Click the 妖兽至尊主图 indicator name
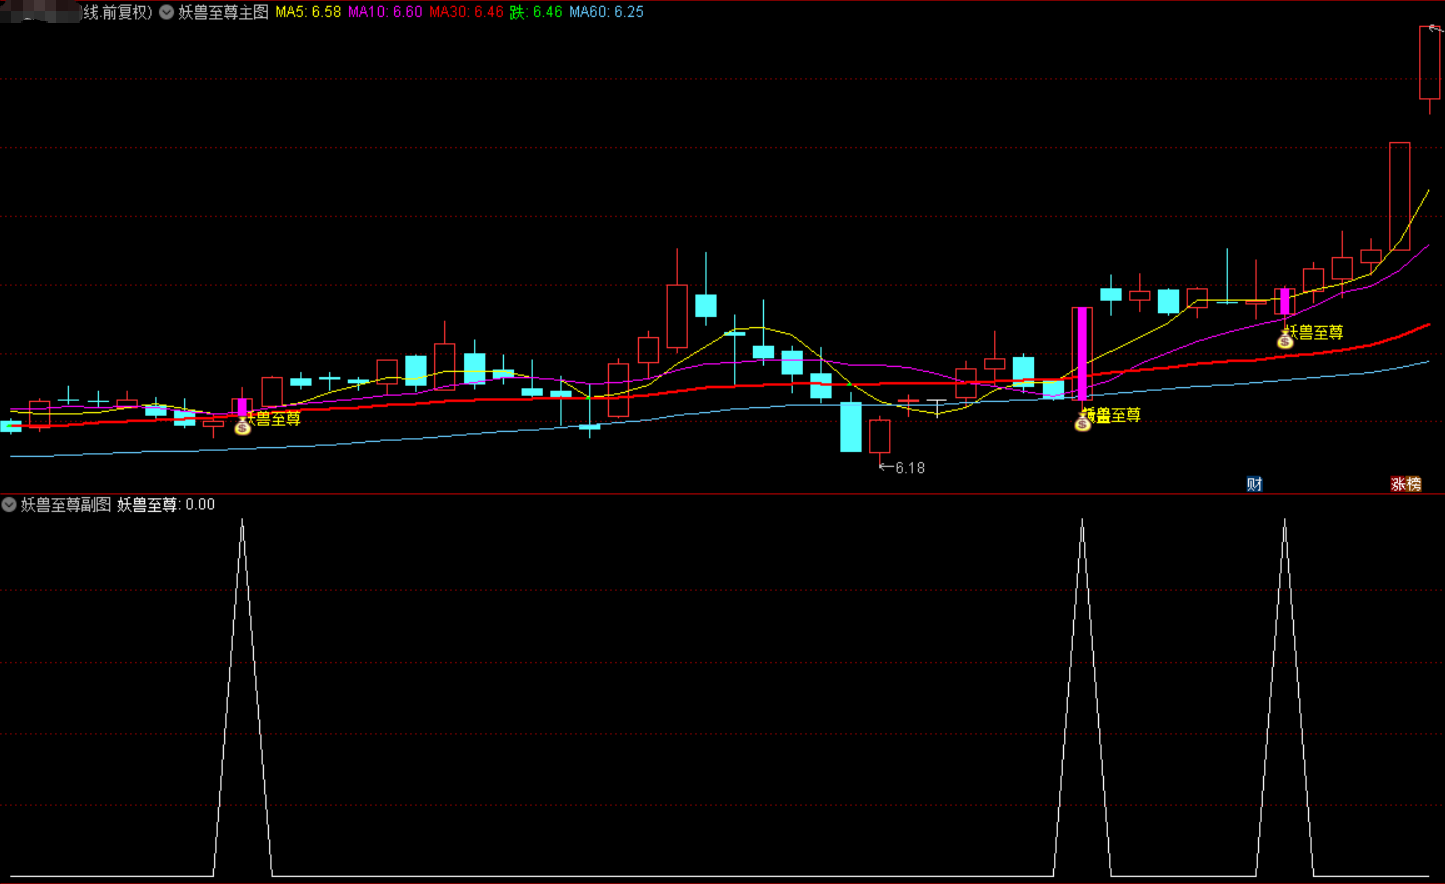This screenshot has width=1445, height=884. (x=224, y=12)
